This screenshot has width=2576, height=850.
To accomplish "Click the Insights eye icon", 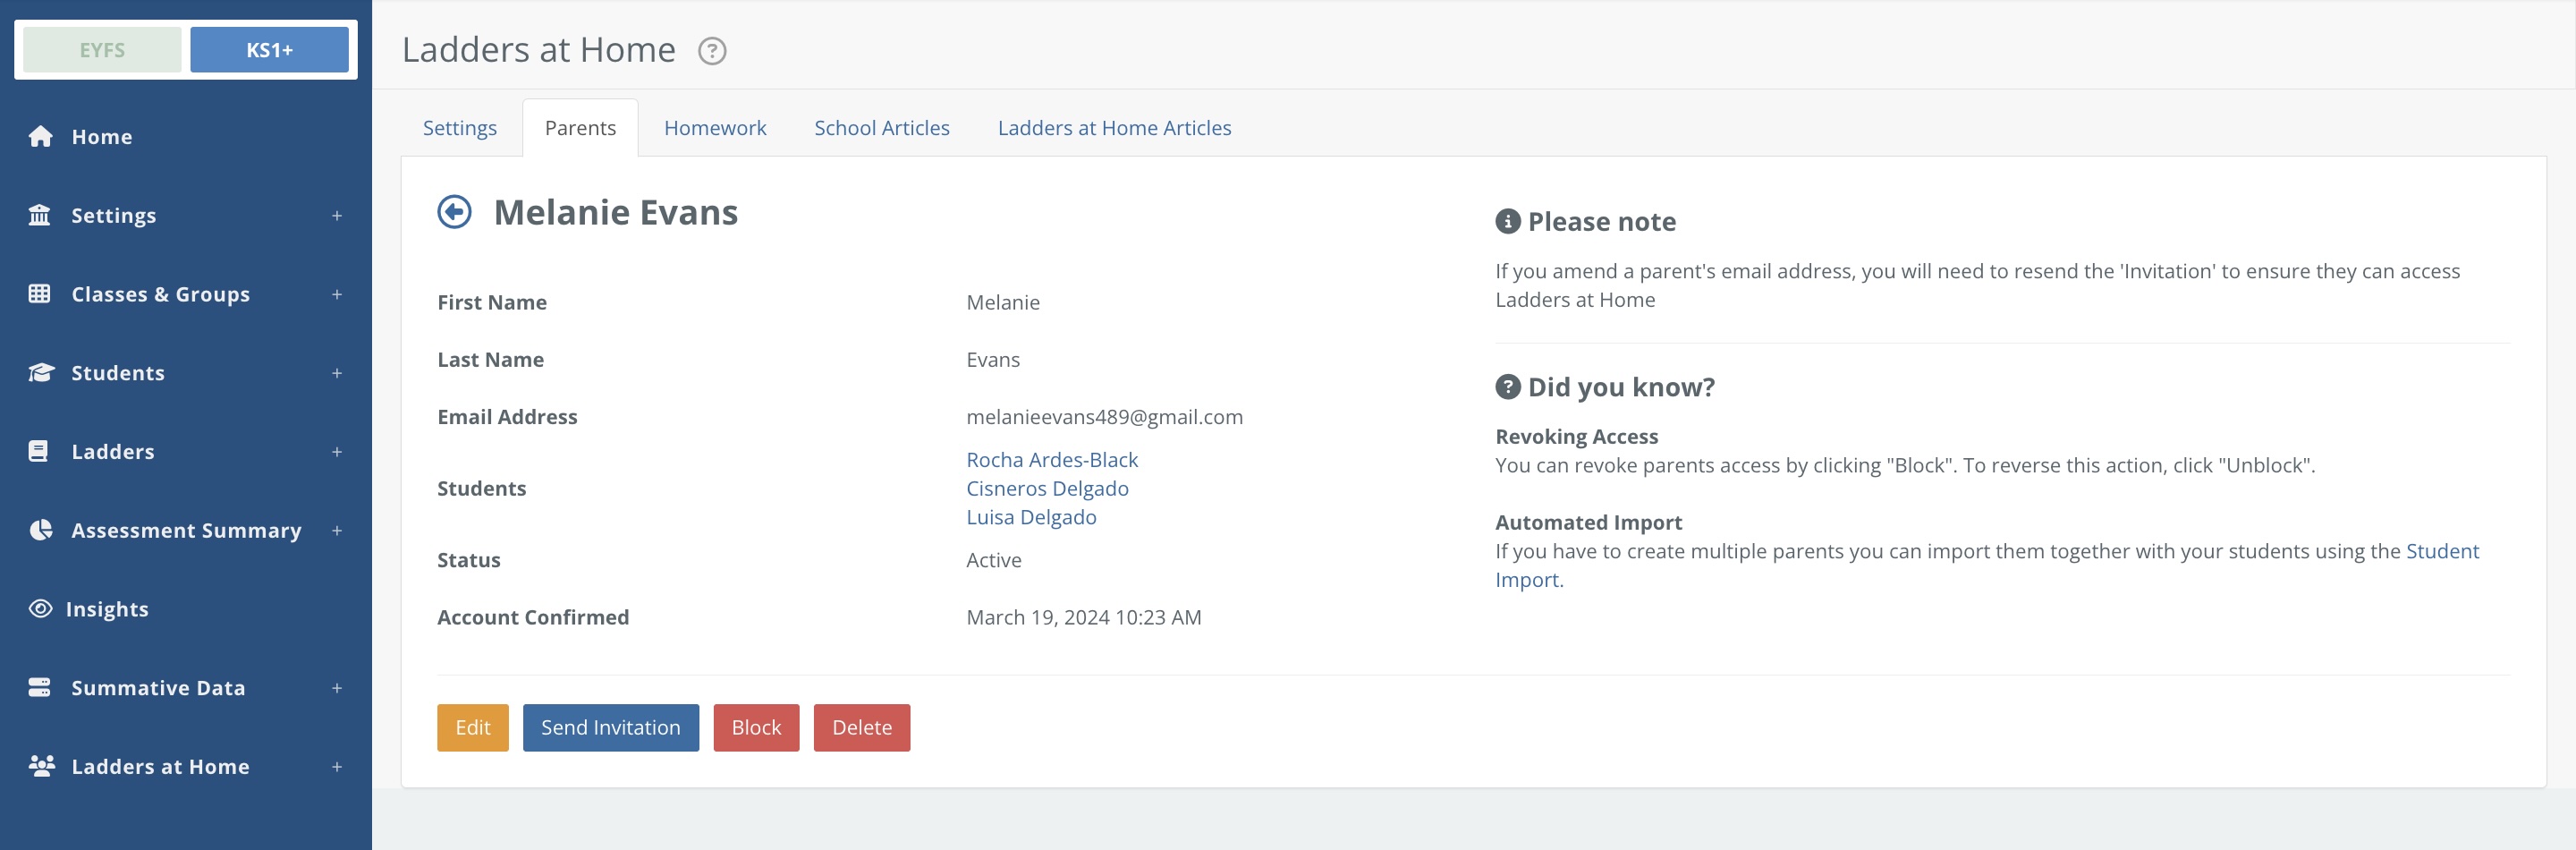I will (x=40, y=609).
